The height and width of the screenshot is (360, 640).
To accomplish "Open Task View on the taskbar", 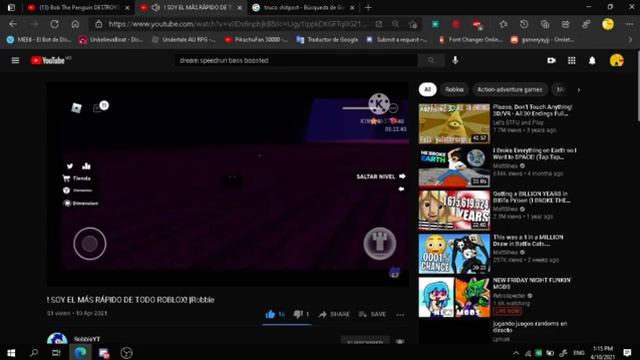I will (x=56, y=353).
